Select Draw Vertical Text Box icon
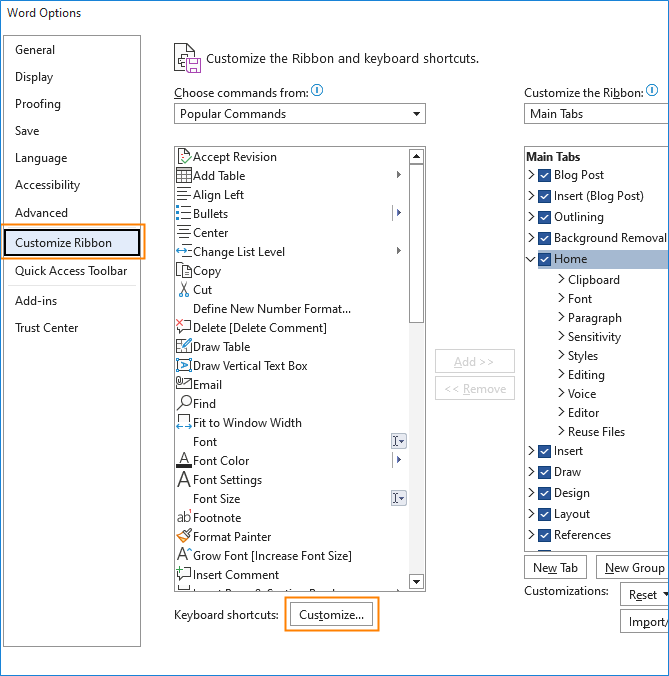 pos(184,365)
